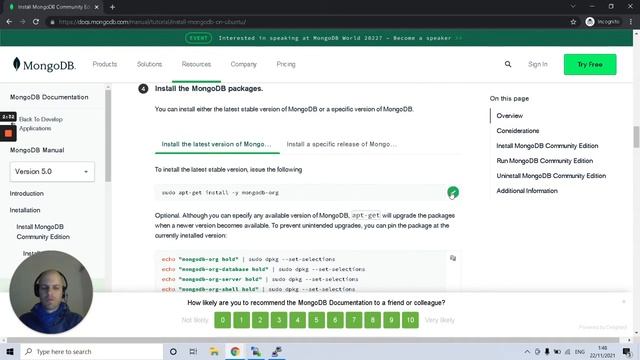Open the Resources menu

pos(196,64)
